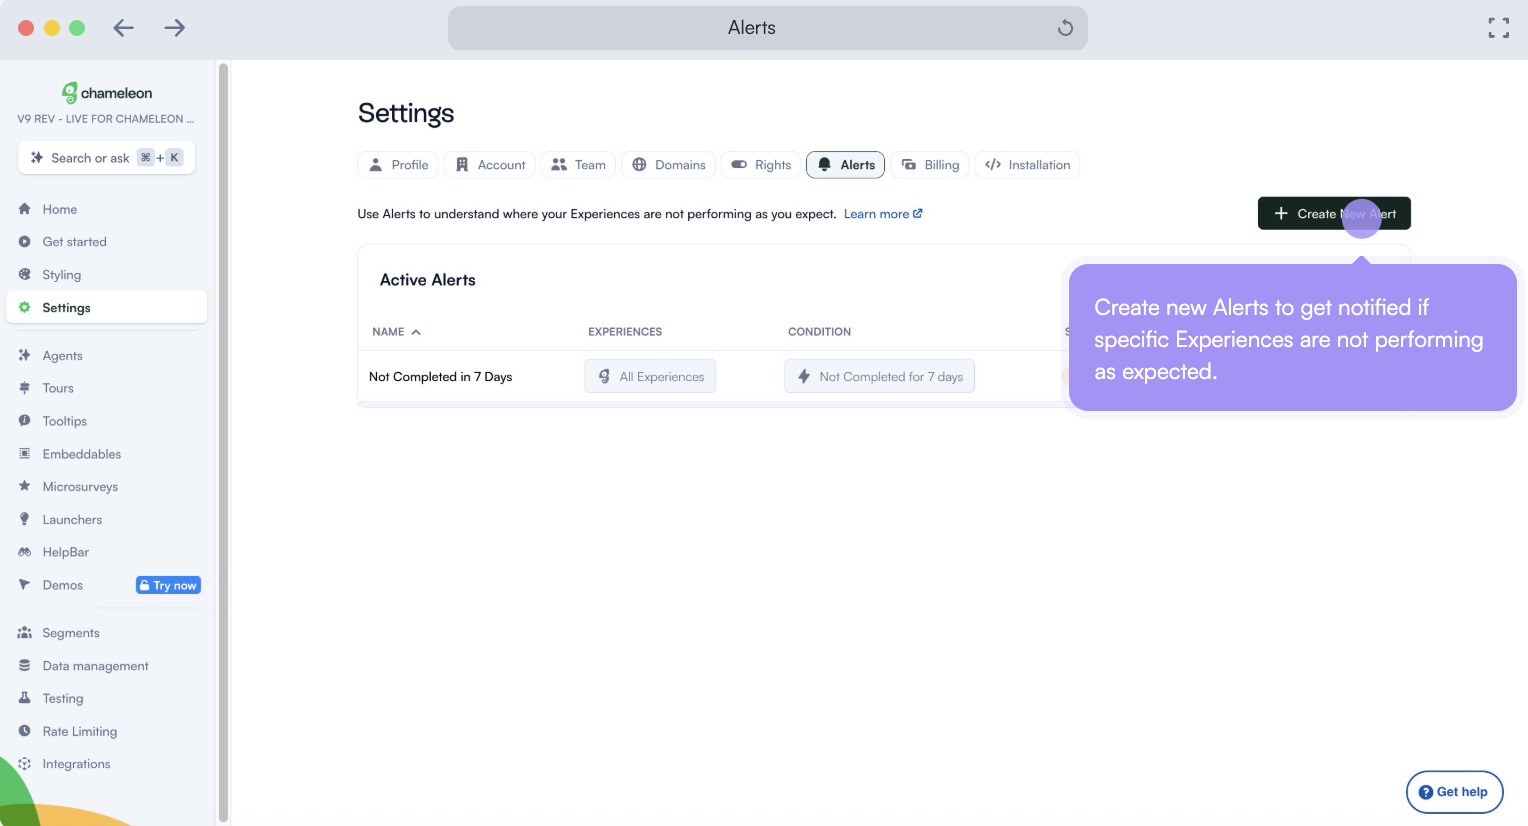Click the Search or ask field
The height and width of the screenshot is (826, 1528).
point(106,158)
